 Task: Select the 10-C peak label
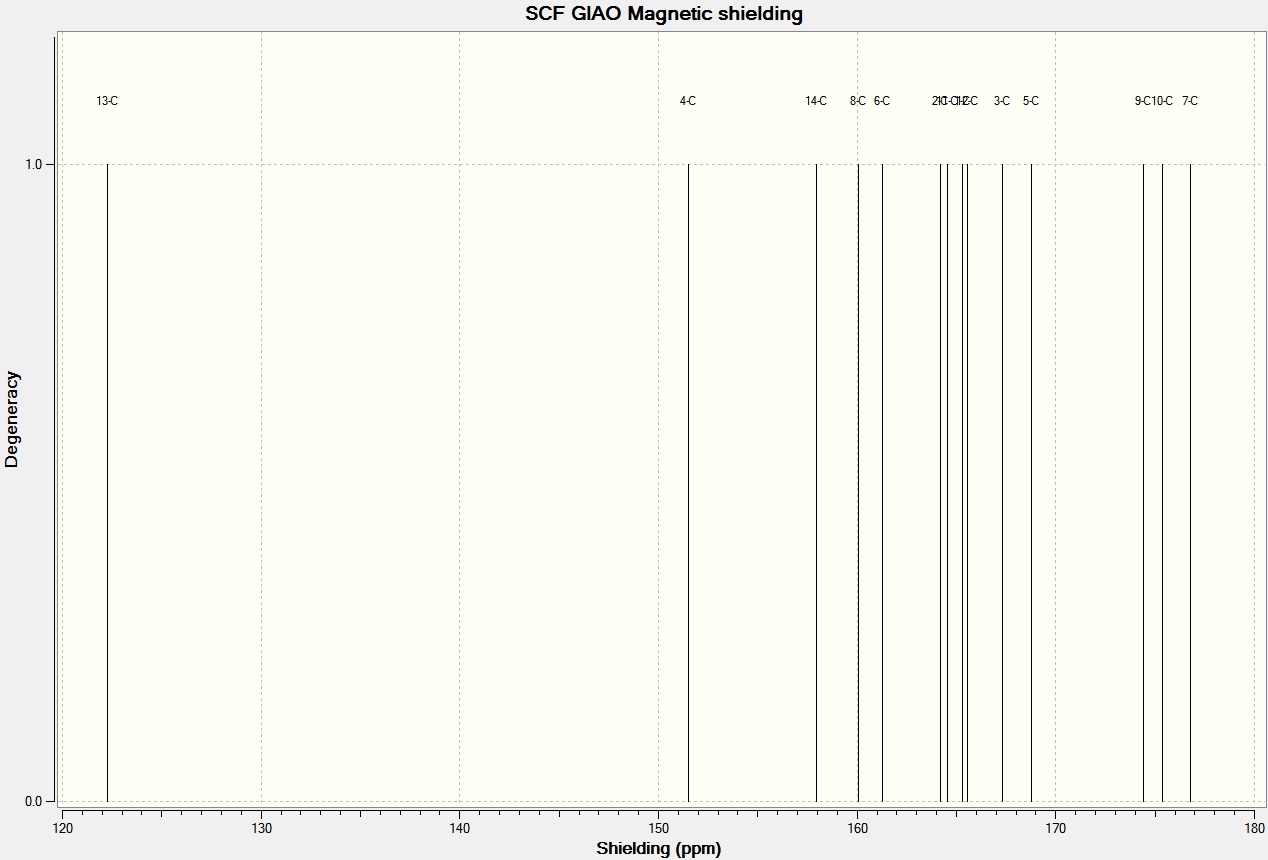1163,101
